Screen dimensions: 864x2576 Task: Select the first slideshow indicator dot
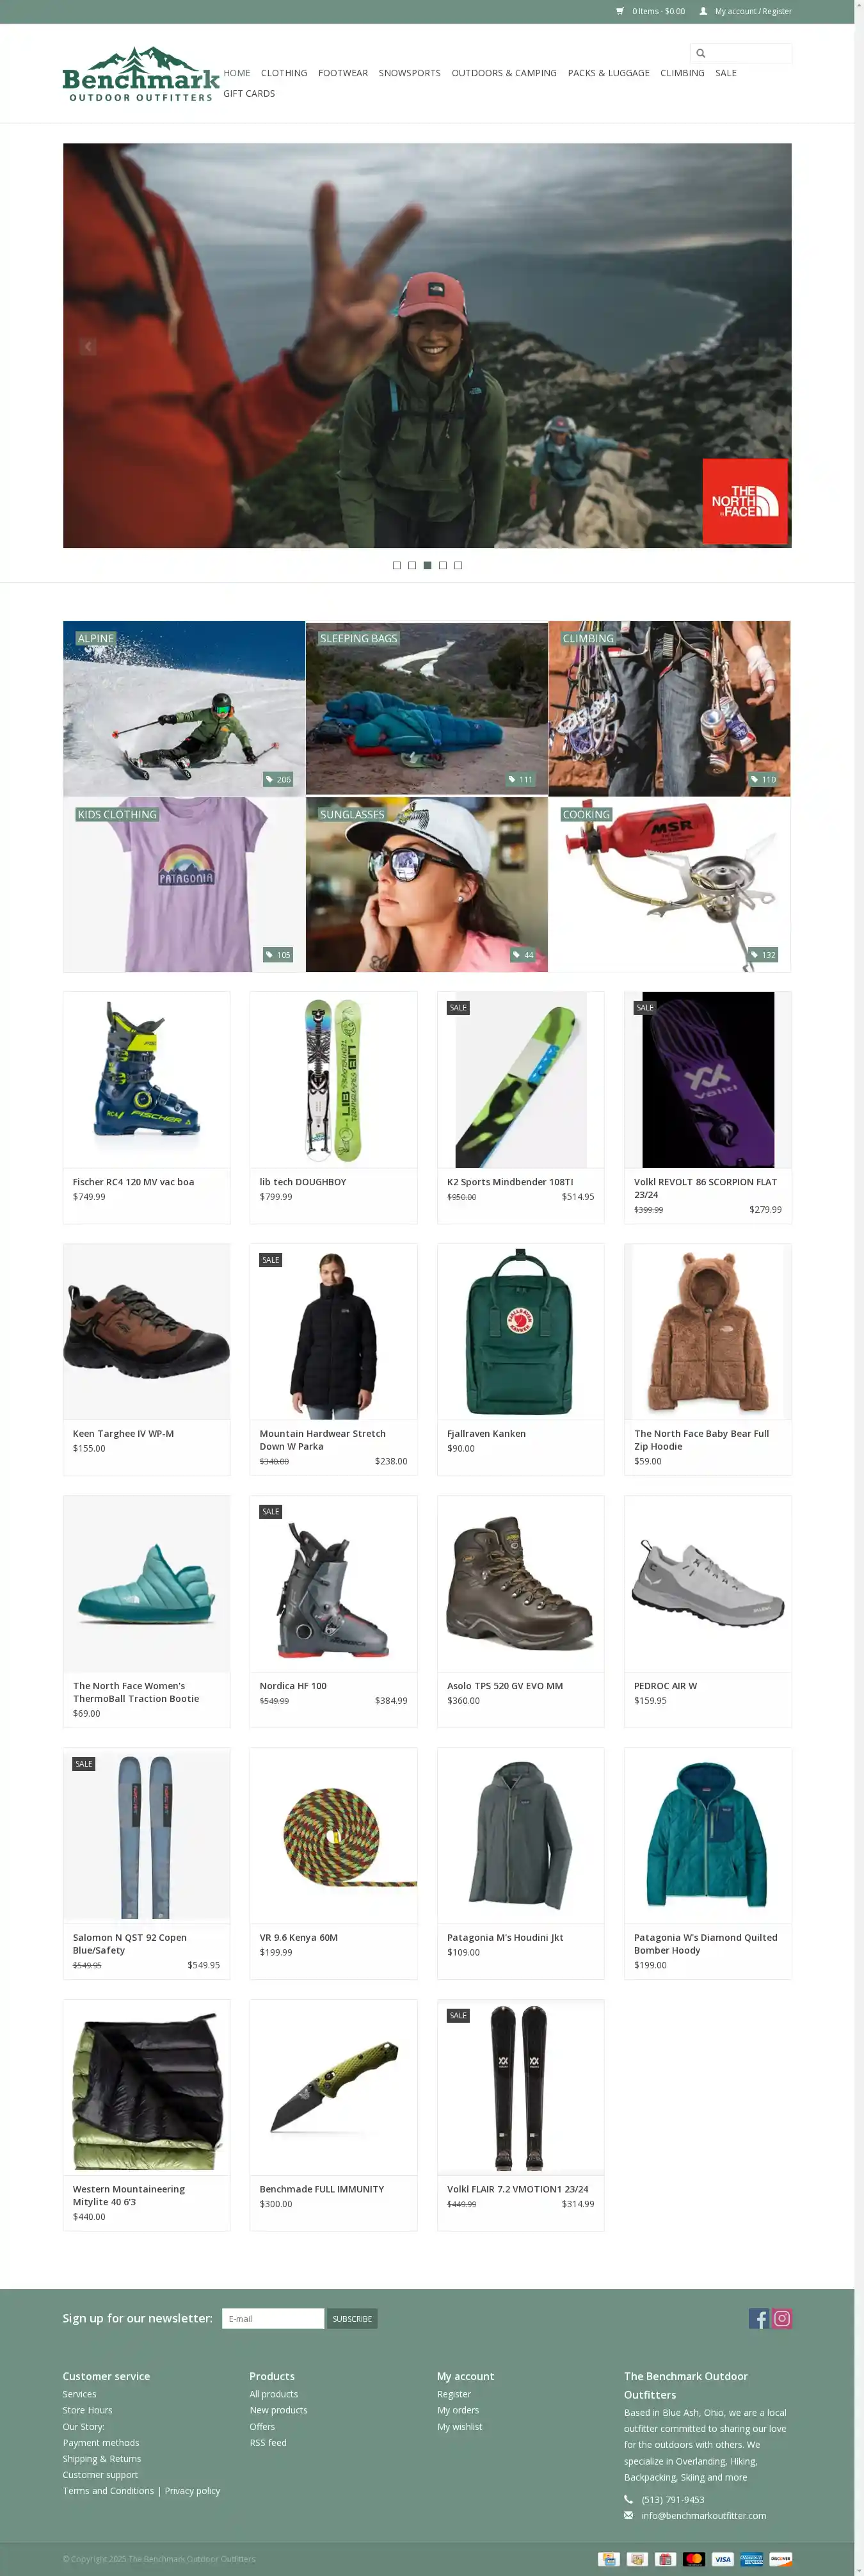pos(397,565)
